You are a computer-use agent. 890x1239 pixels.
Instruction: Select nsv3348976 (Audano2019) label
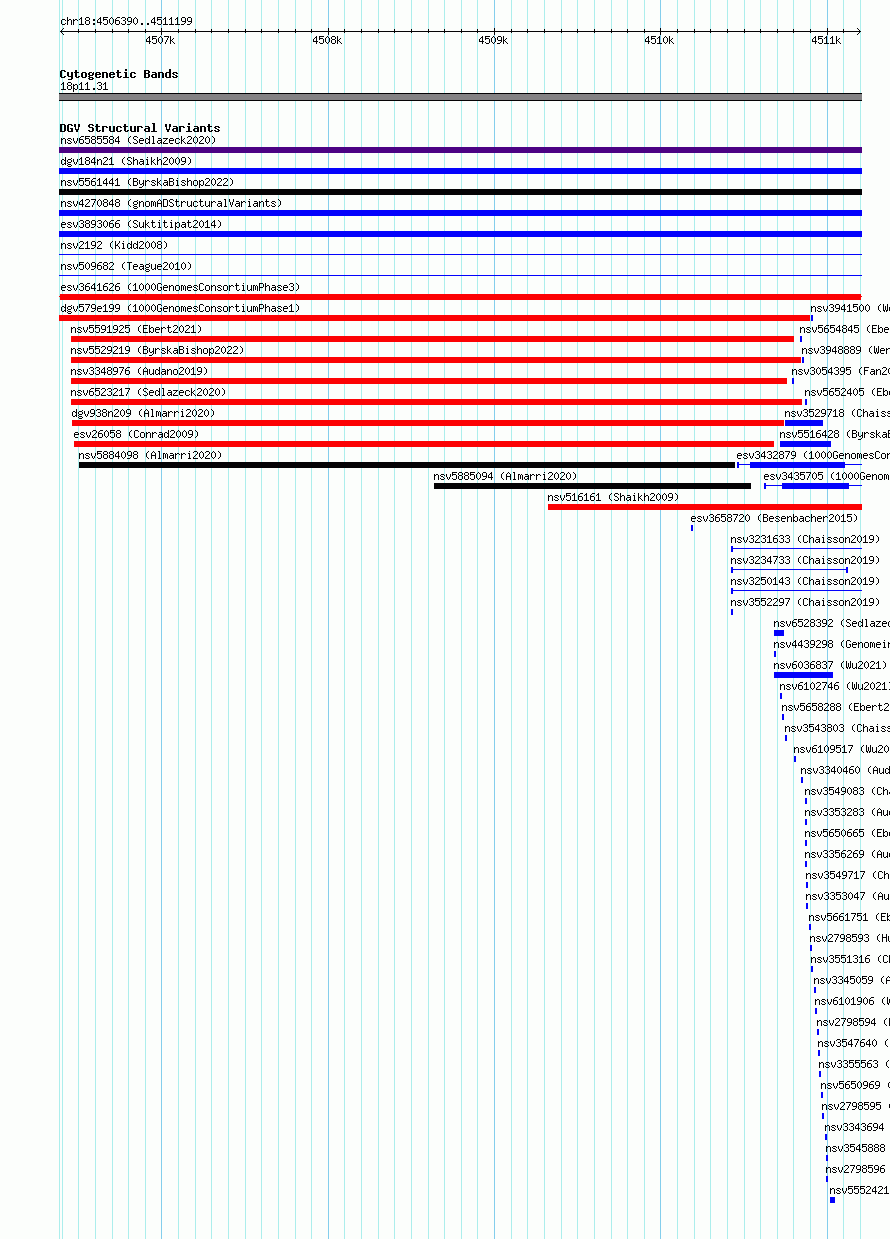[139, 371]
